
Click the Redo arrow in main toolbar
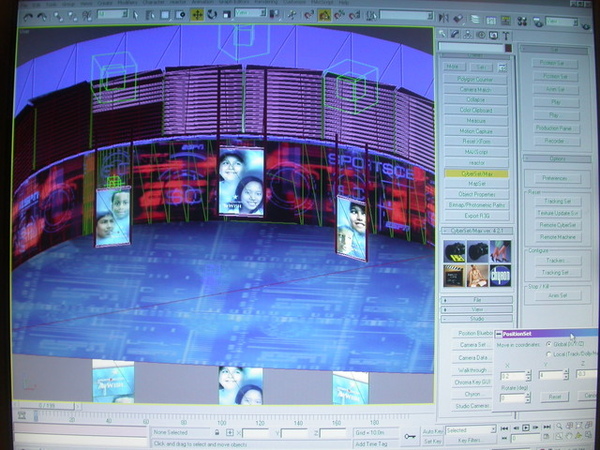coord(42,16)
